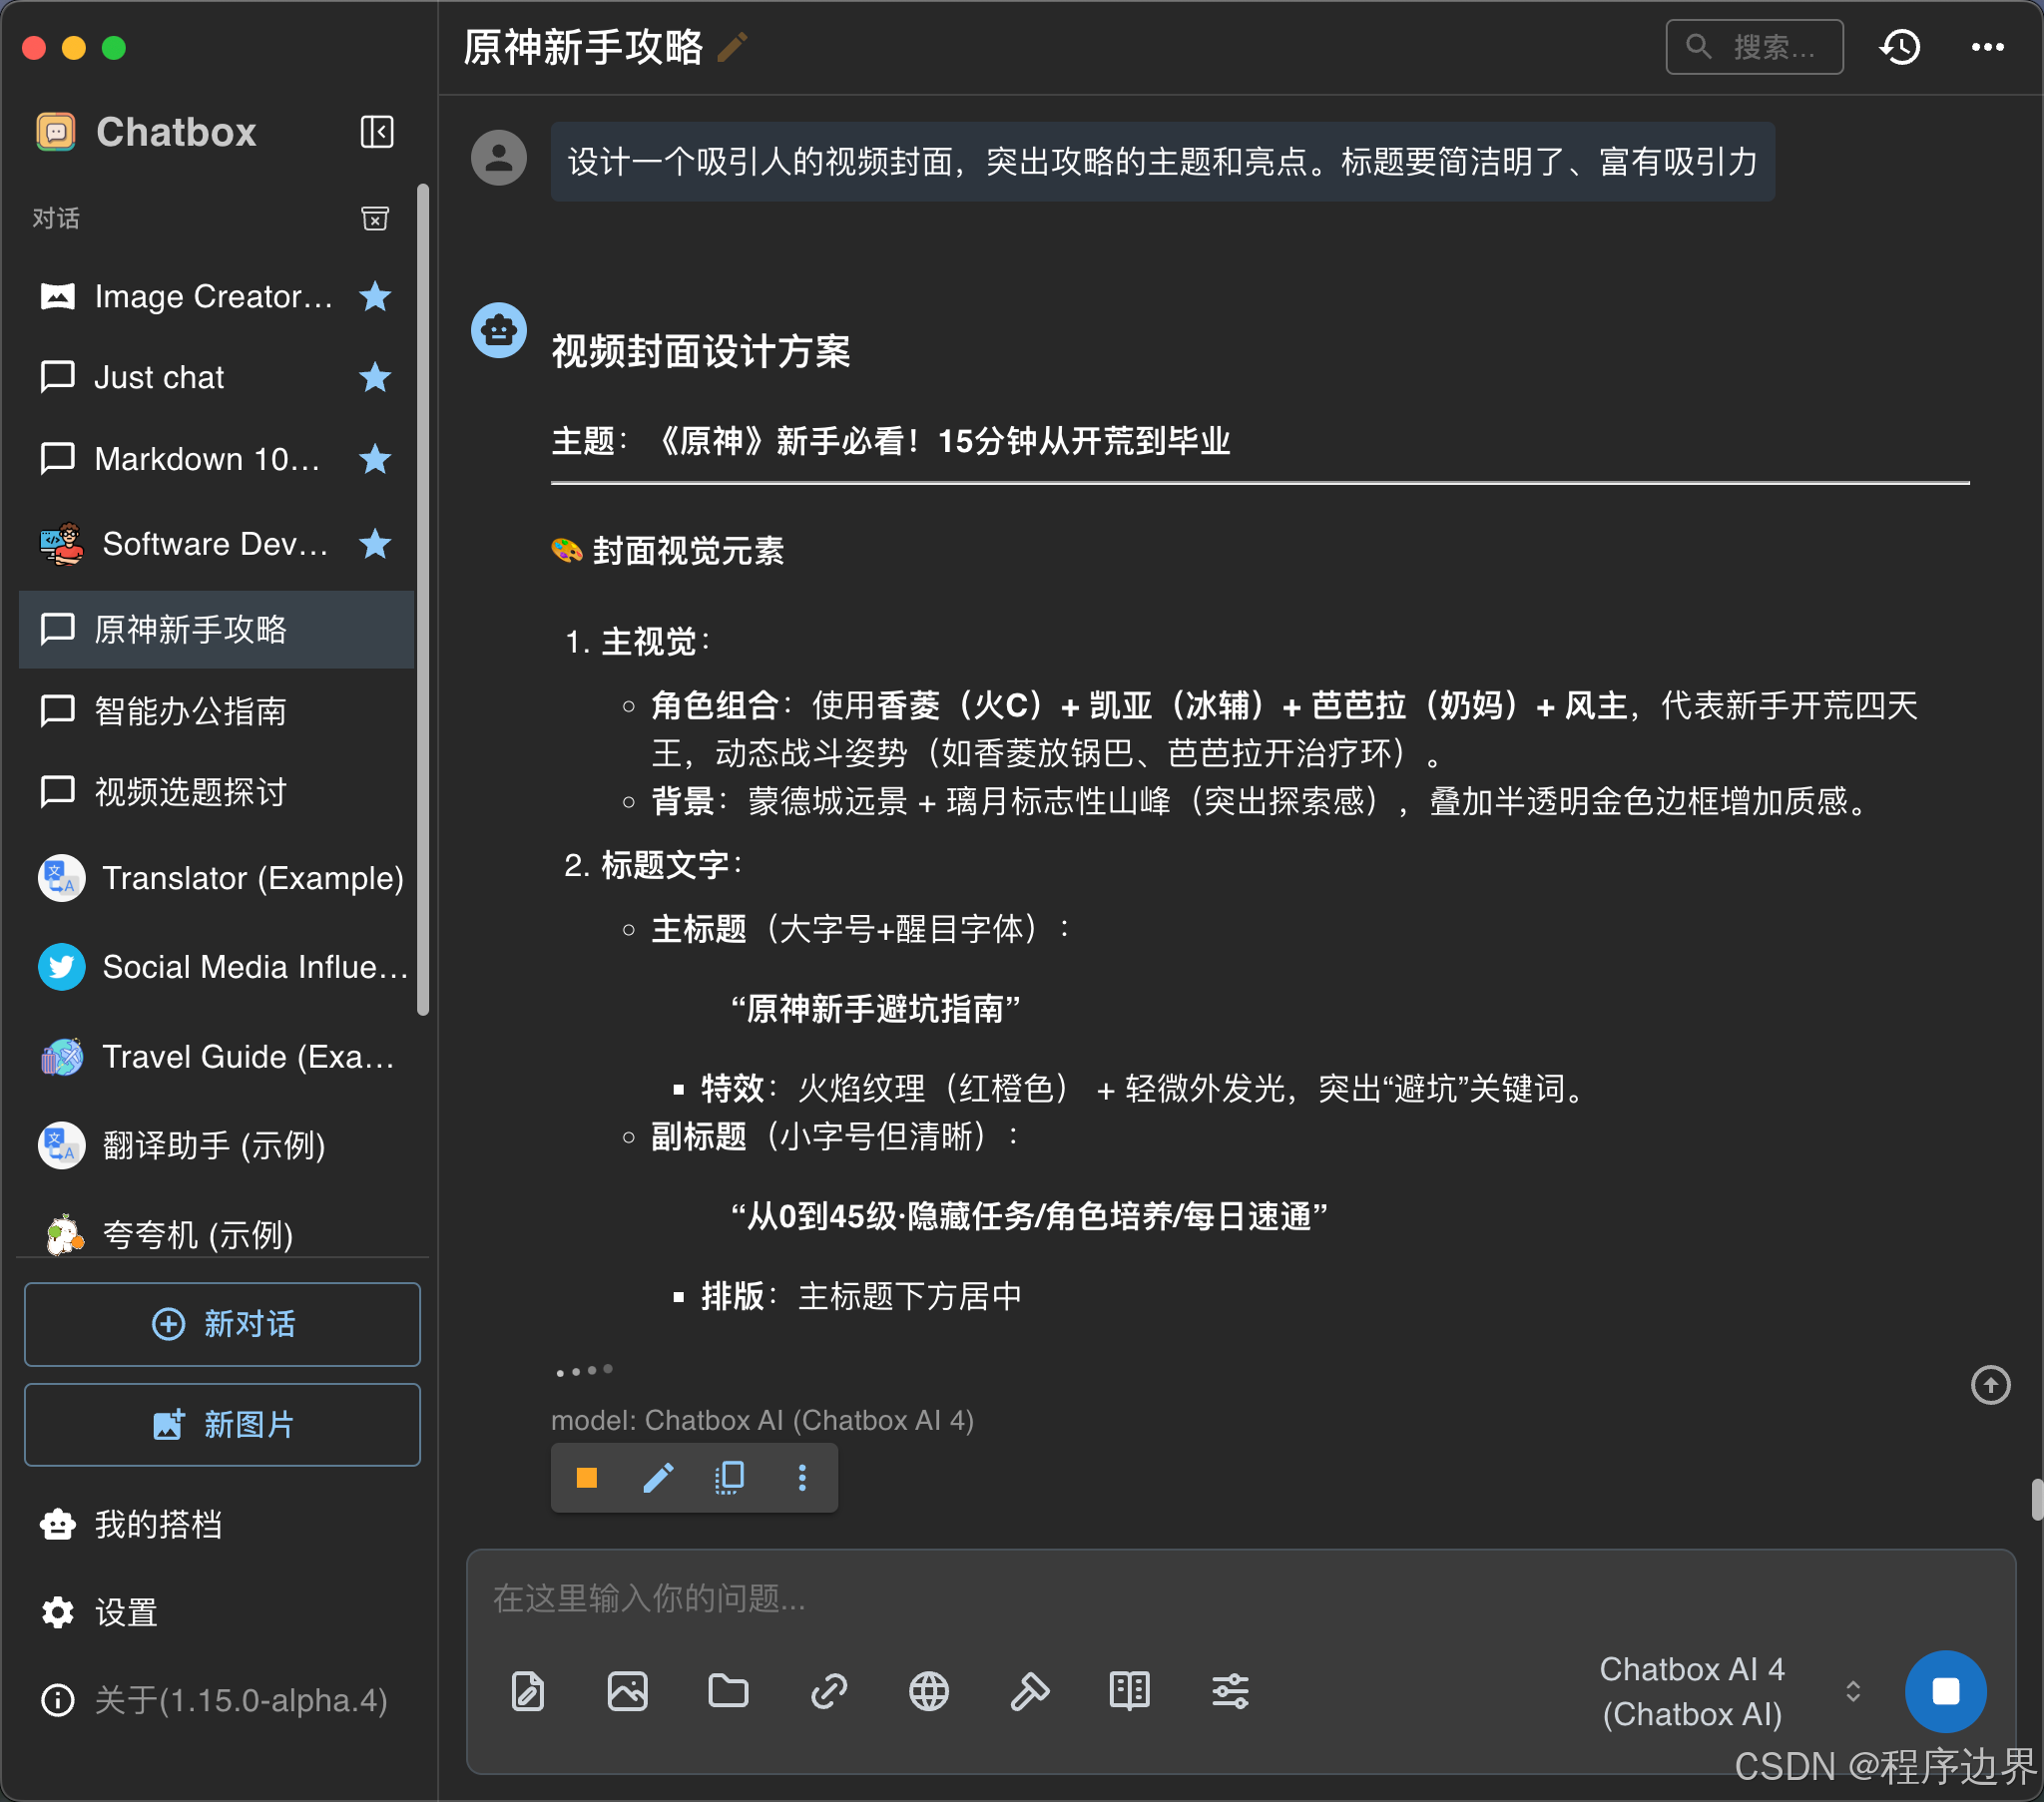Open 我的搭档 page
2044x1802 pixels.
point(216,1524)
